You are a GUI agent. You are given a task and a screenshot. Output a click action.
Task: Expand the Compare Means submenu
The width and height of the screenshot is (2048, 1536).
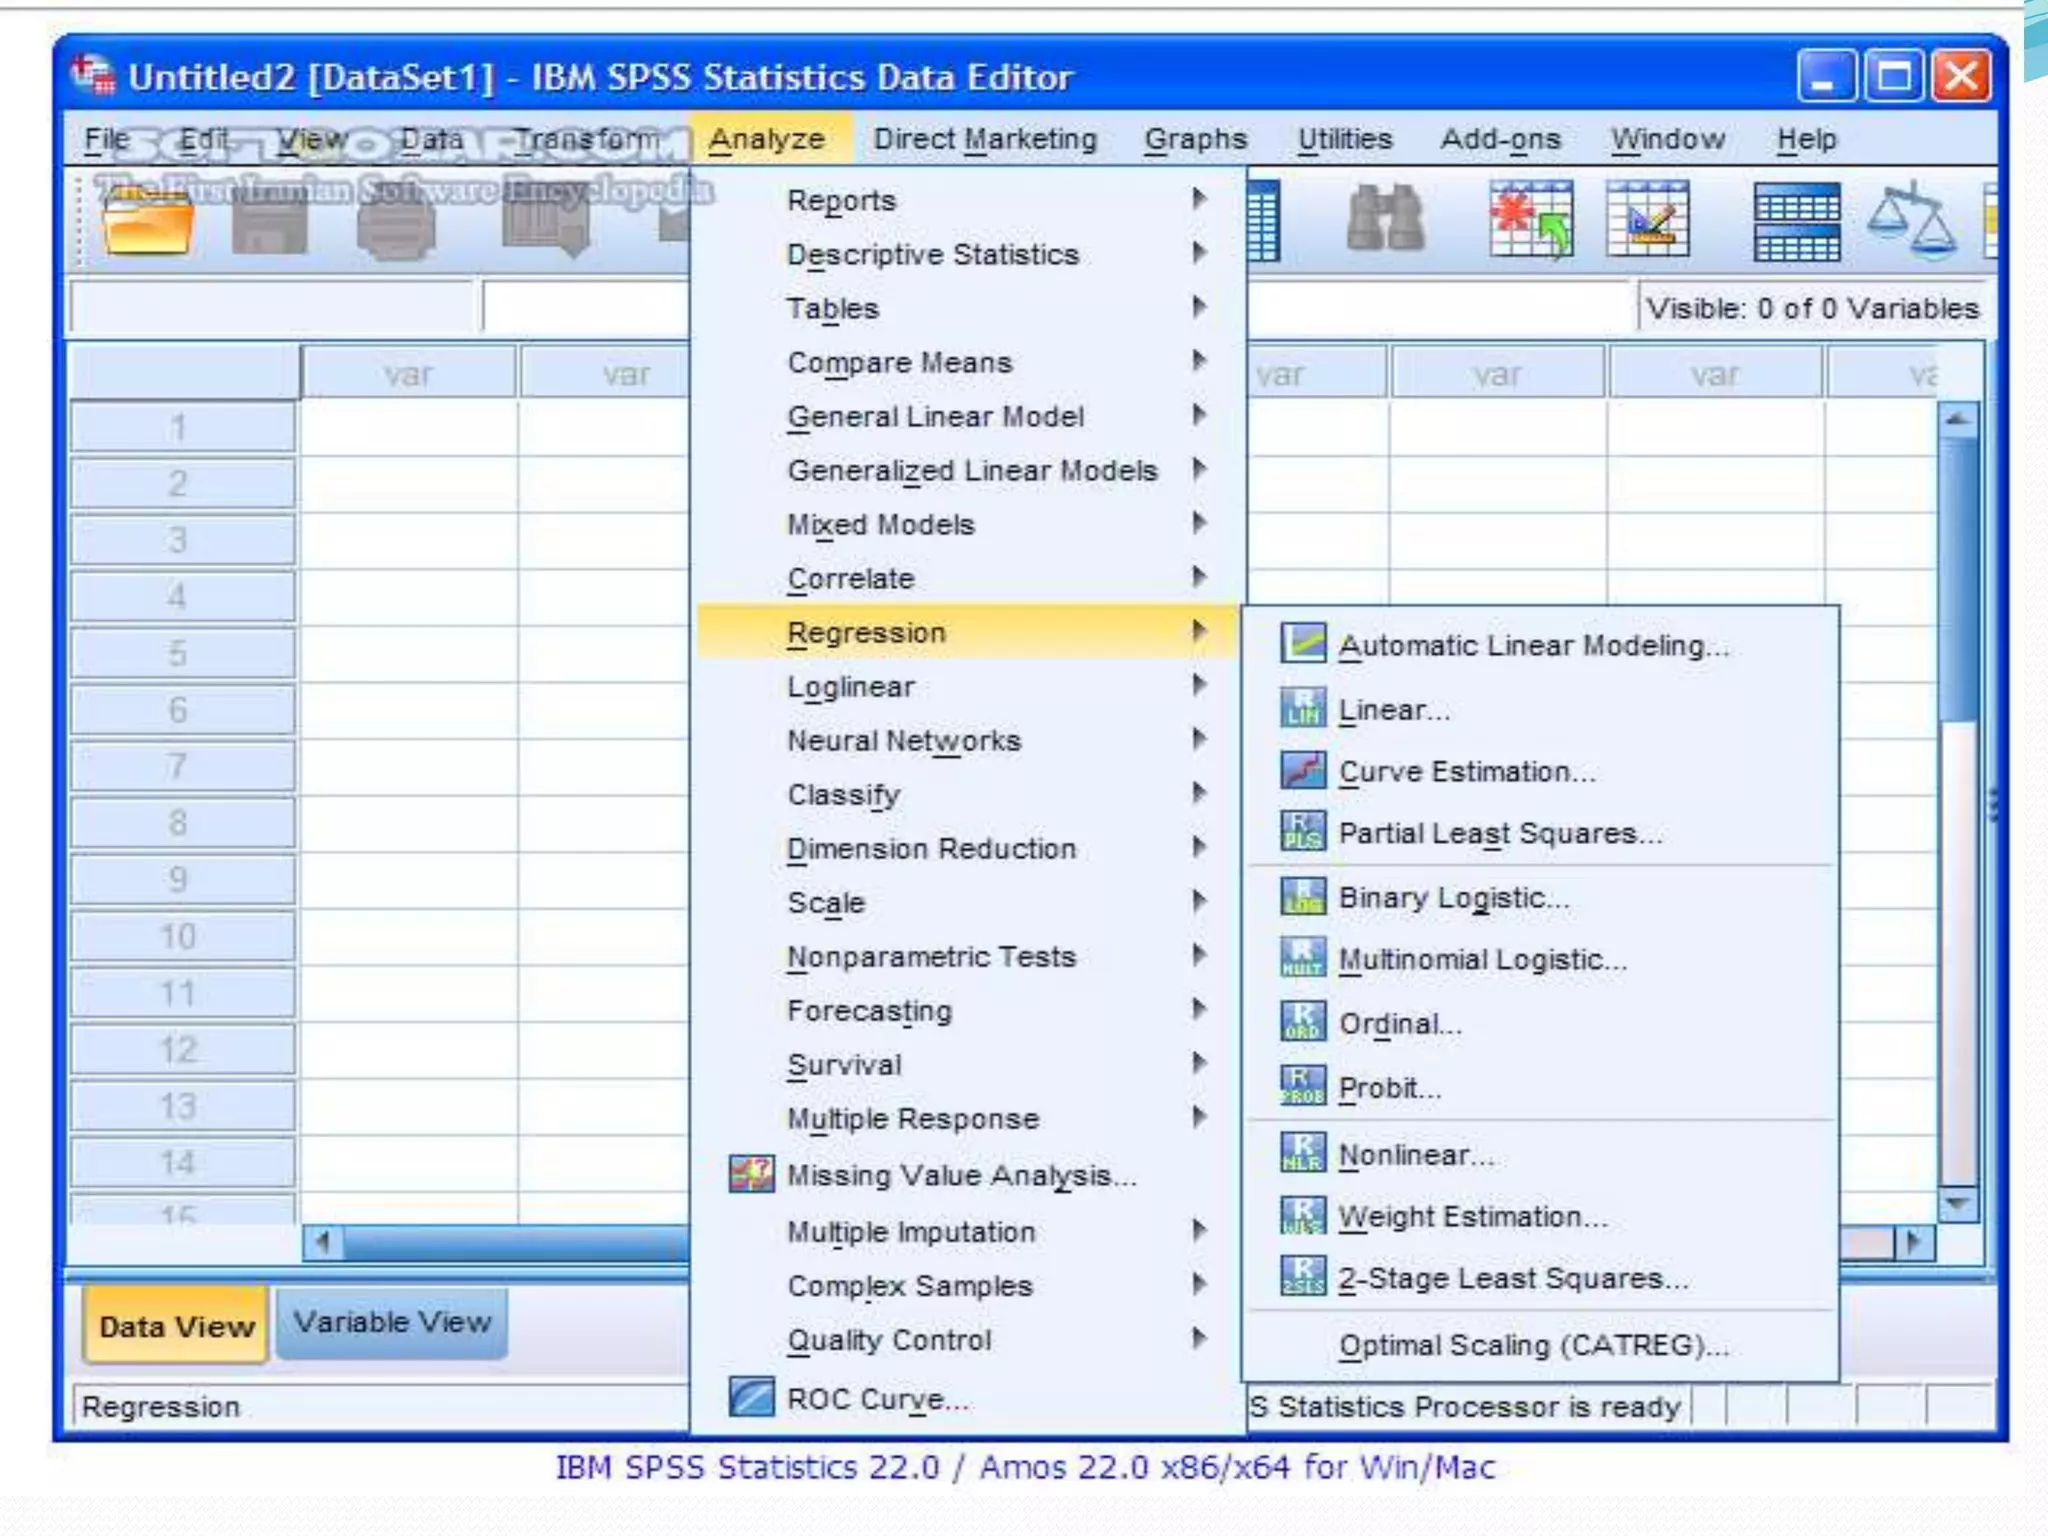coord(899,363)
